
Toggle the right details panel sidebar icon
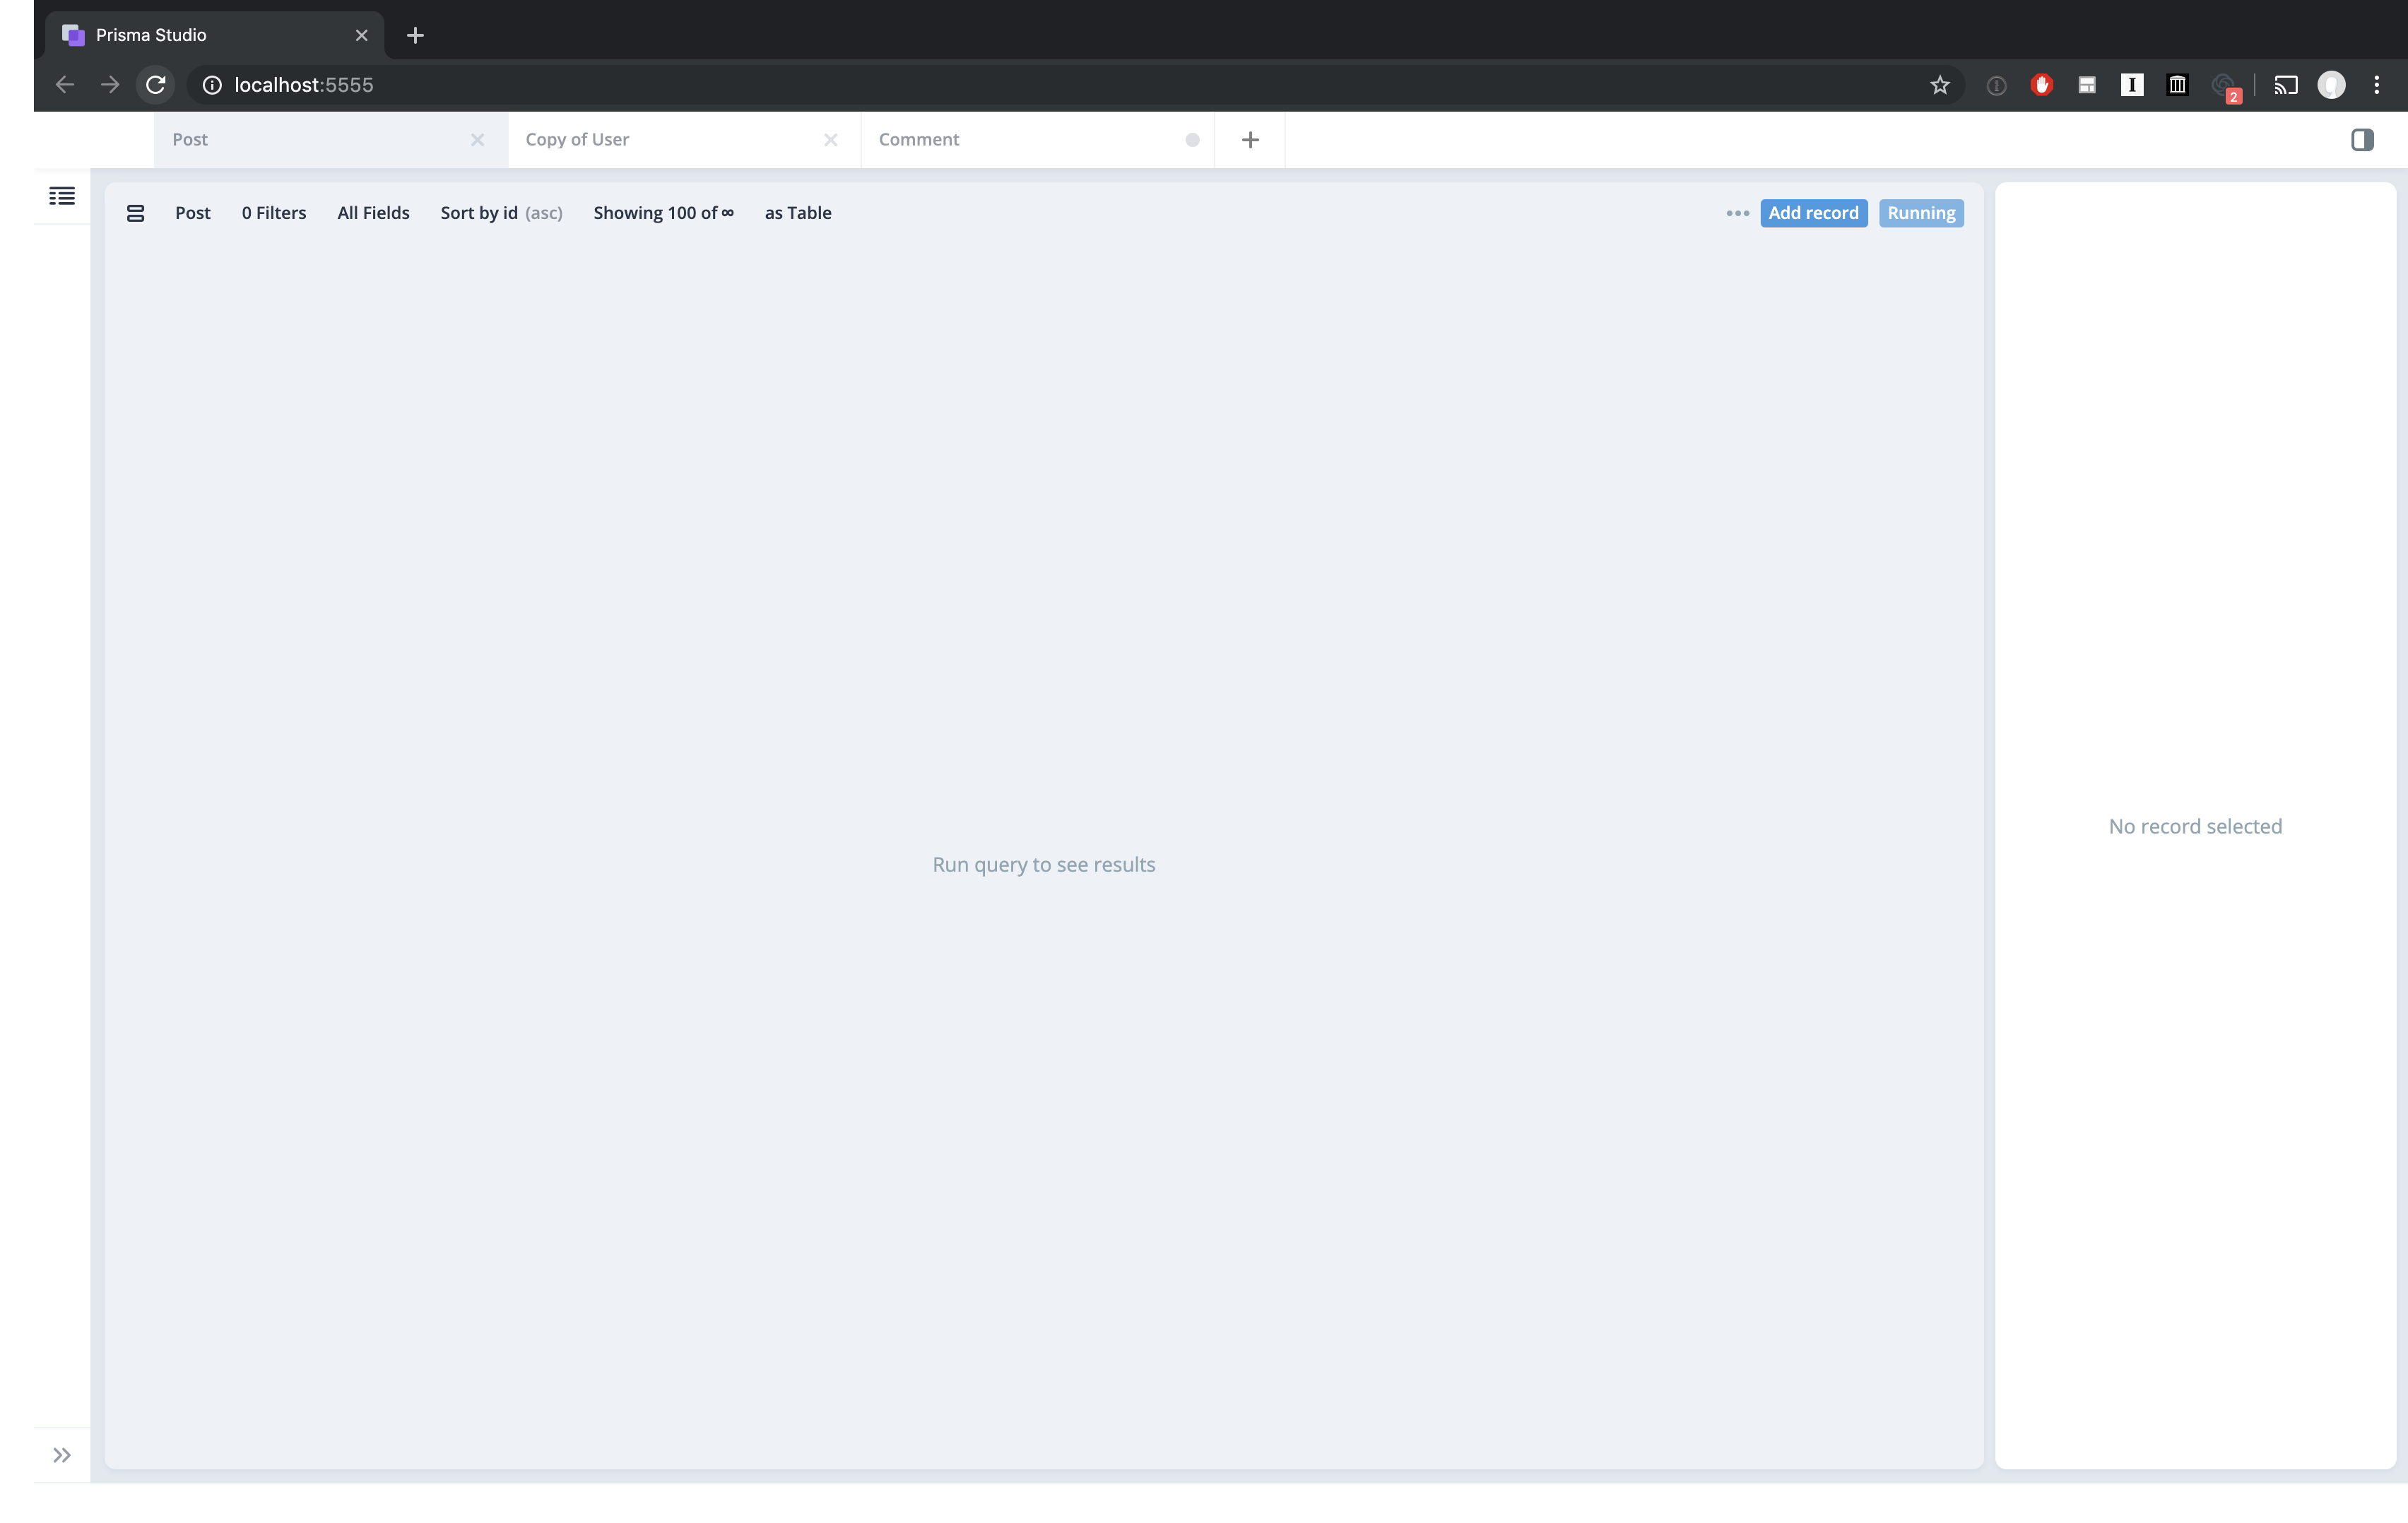2363,140
